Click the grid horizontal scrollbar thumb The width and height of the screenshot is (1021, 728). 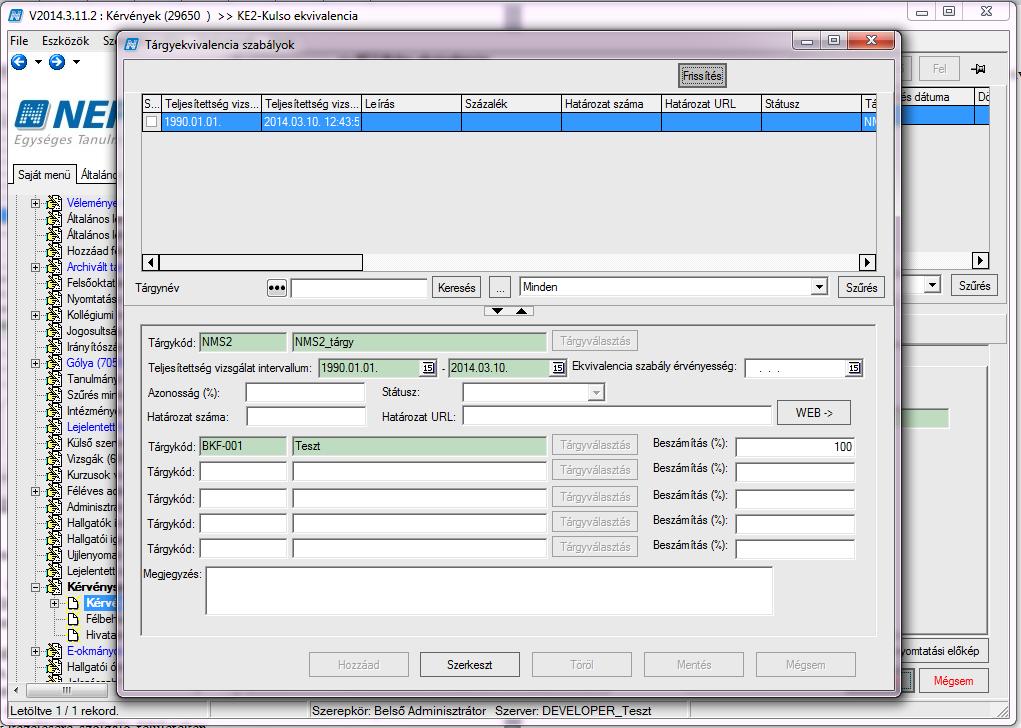point(260,262)
